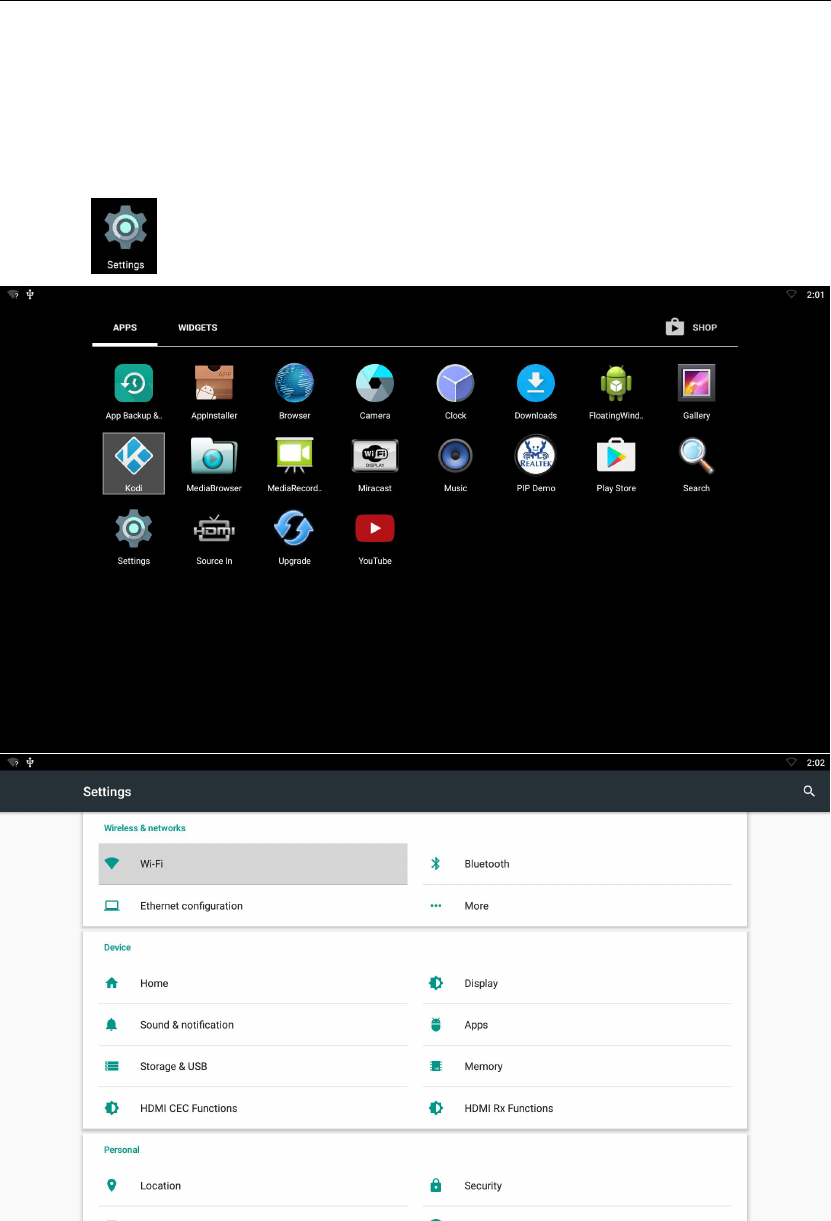Open the Play Store app
The height and width of the screenshot is (1221, 831).
[x=616, y=464]
